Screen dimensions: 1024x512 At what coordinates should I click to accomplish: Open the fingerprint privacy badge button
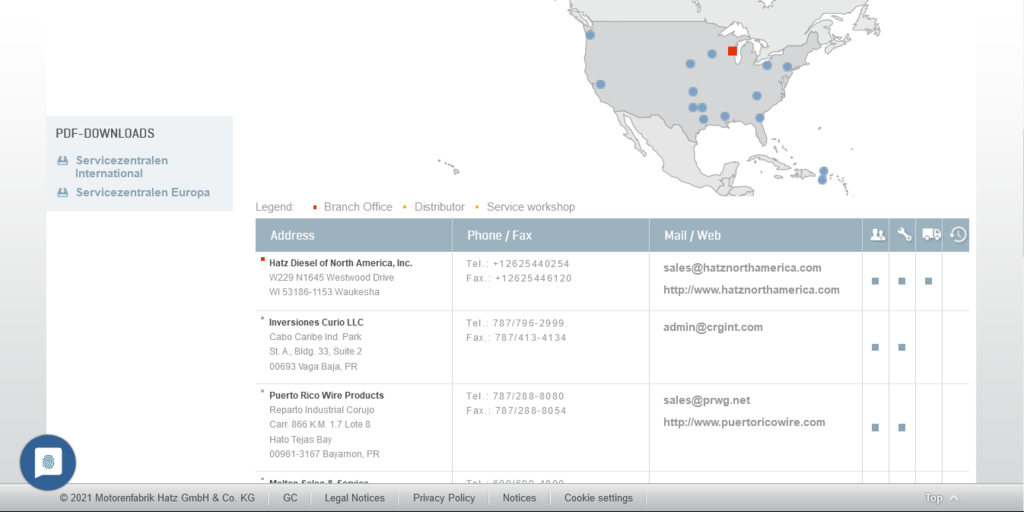48,462
